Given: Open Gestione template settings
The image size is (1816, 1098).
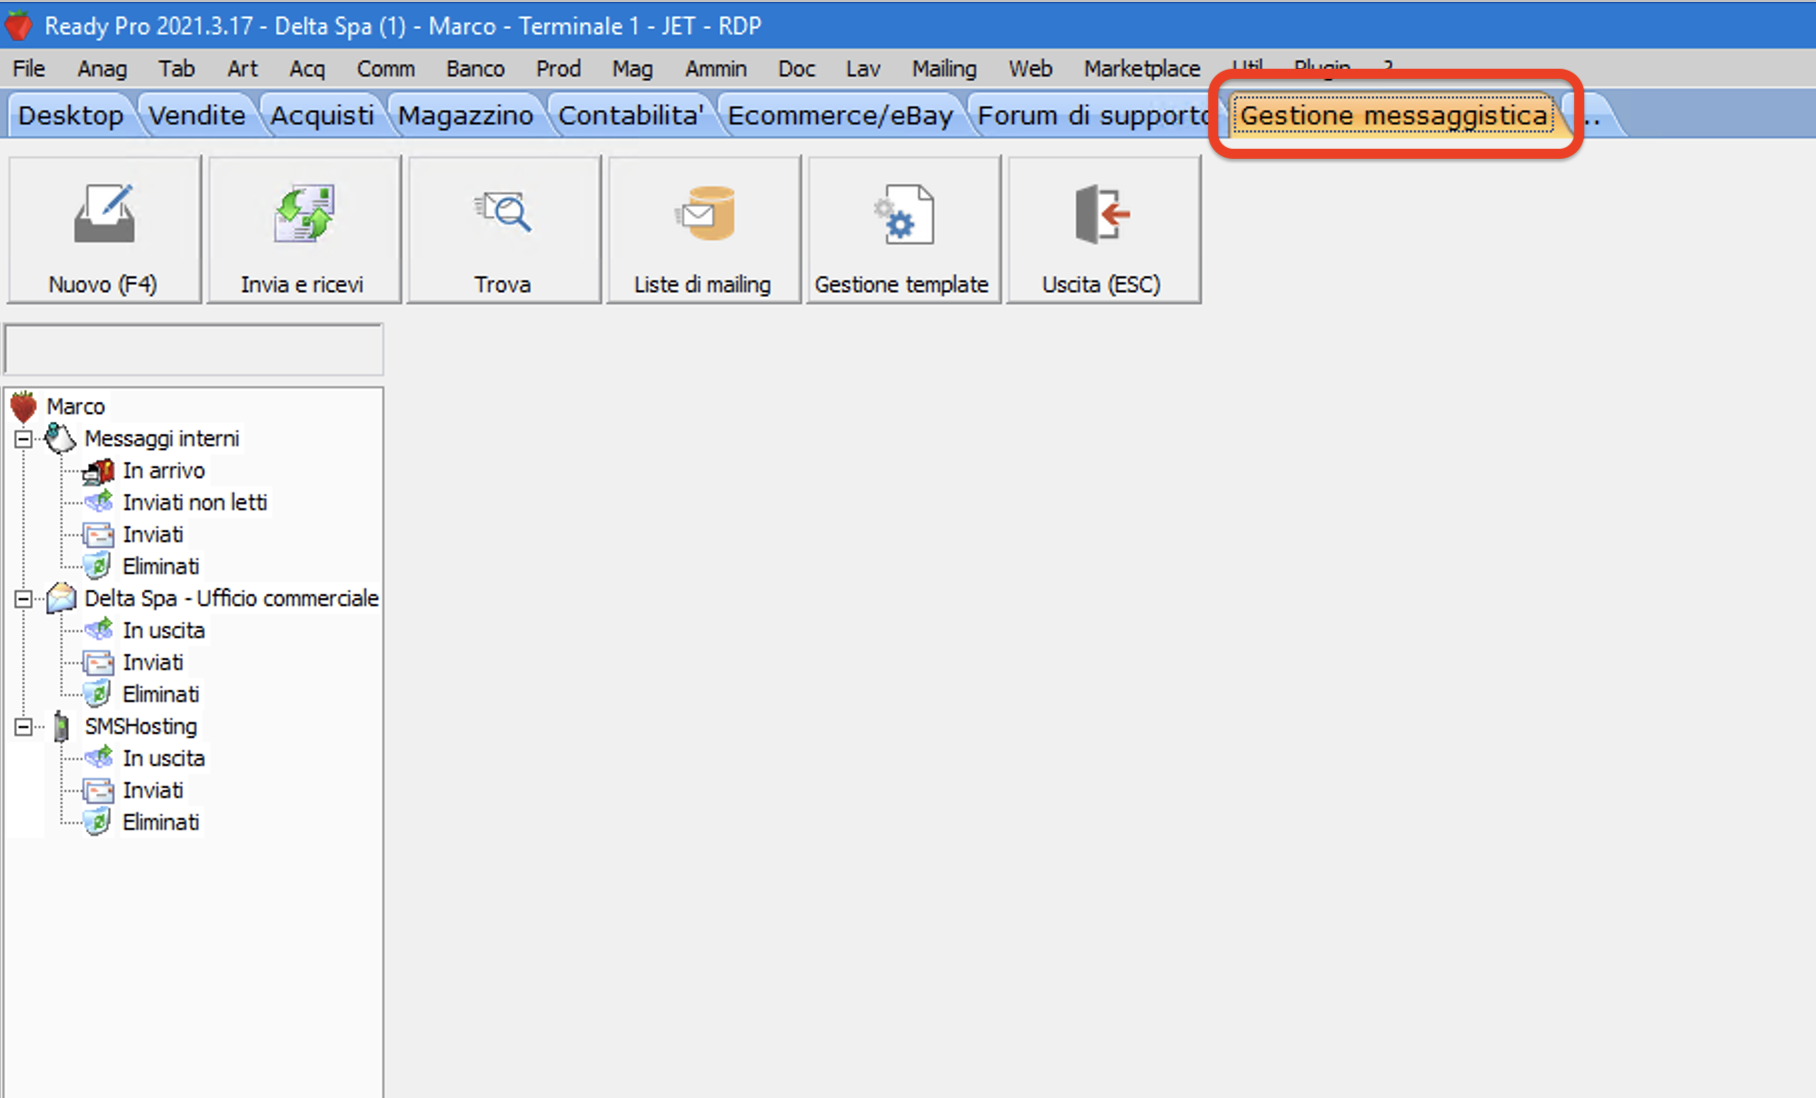Looking at the screenshot, I should click(x=904, y=229).
